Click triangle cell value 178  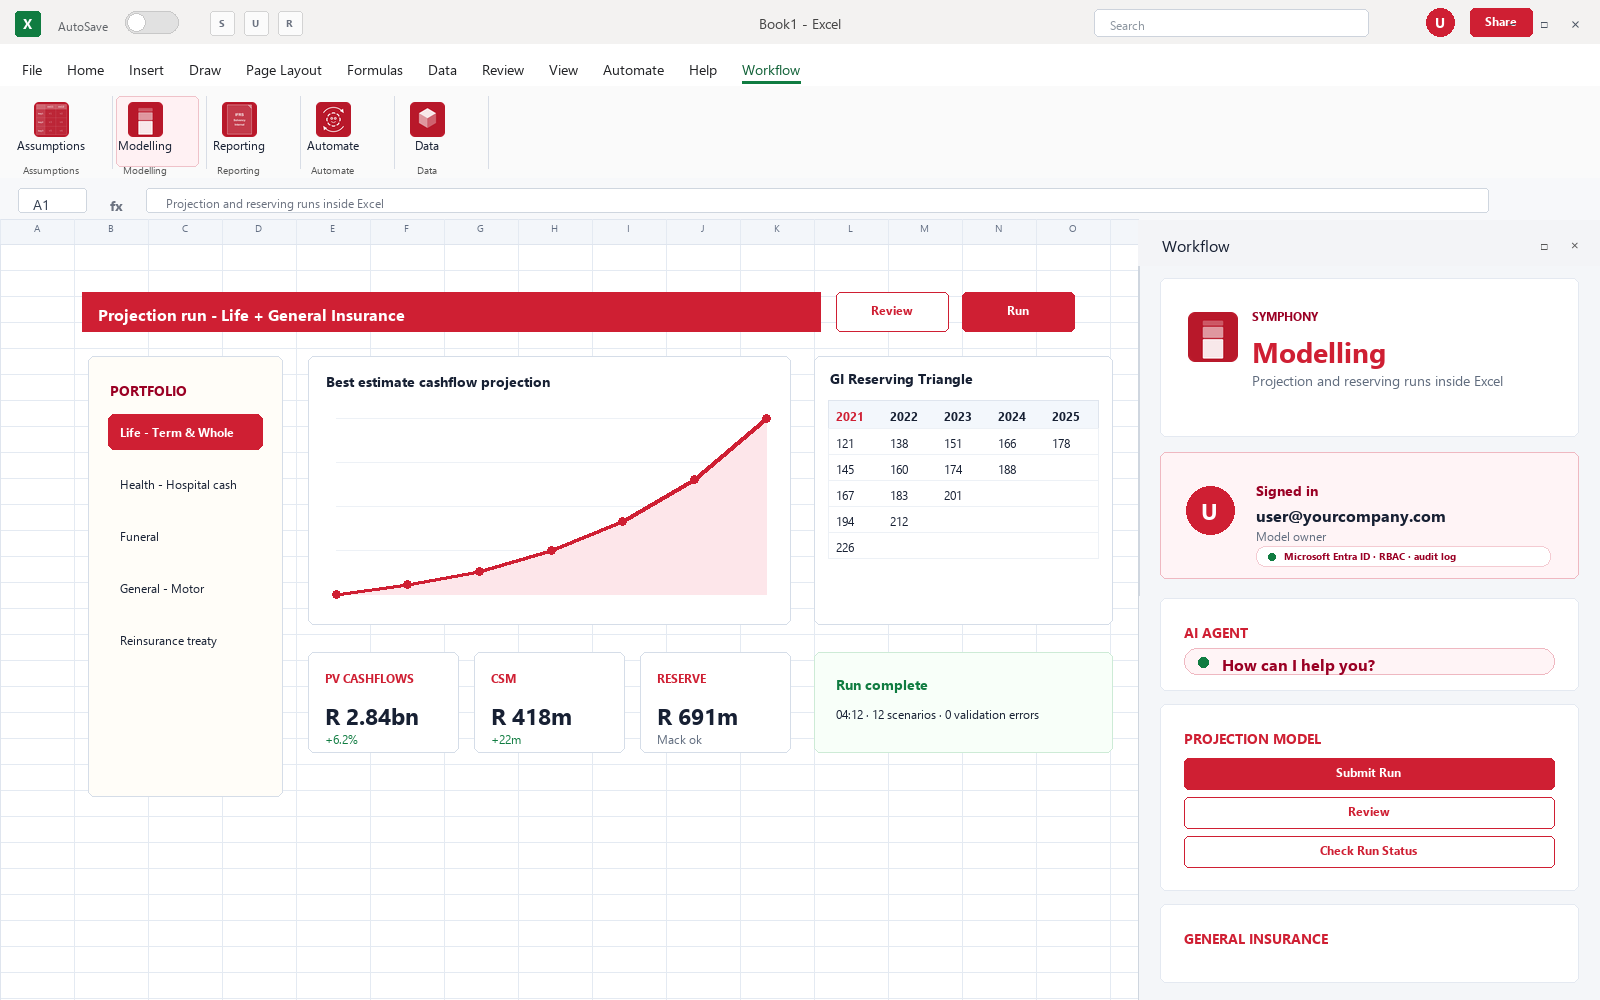[x=1061, y=444]
